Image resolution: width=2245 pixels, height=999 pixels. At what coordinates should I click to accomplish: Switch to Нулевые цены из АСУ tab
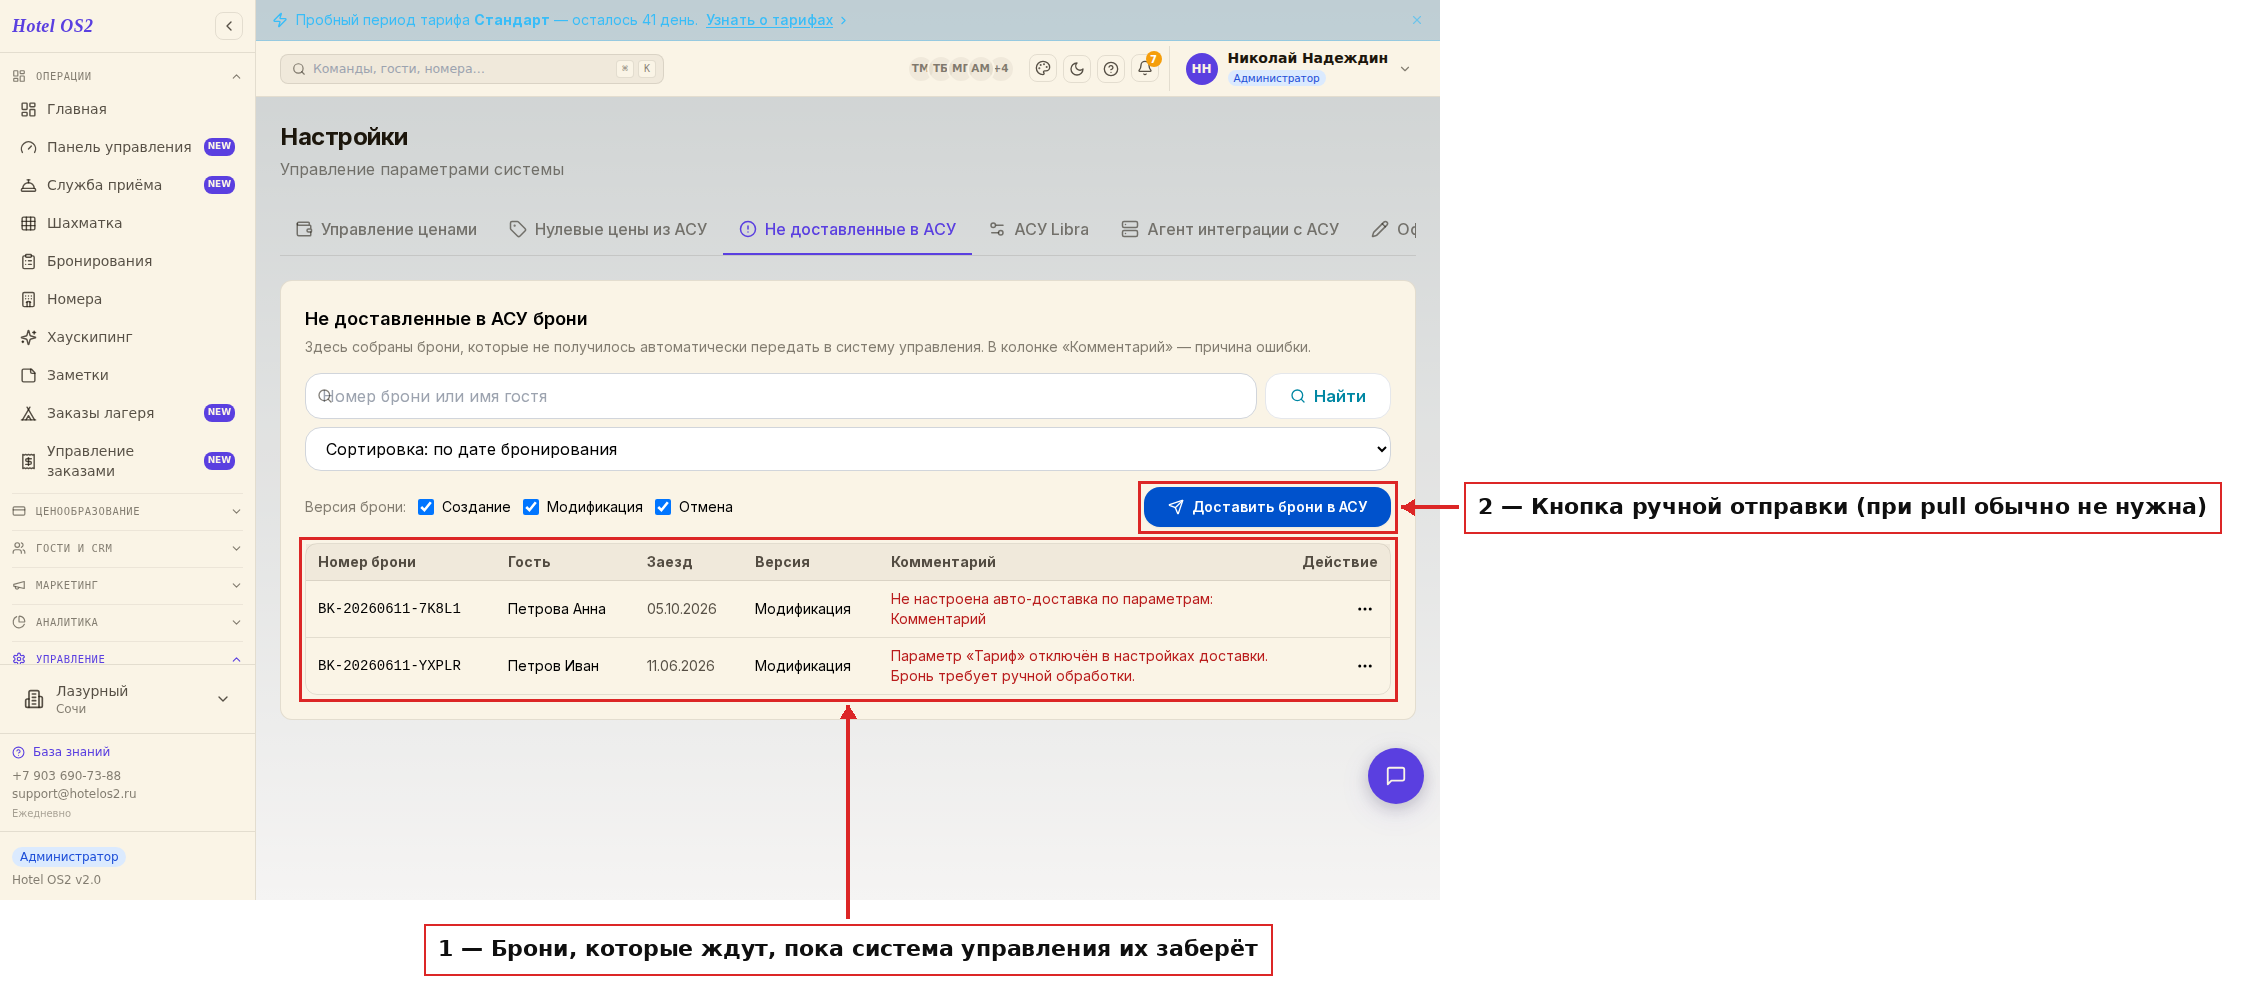[608, 229]
